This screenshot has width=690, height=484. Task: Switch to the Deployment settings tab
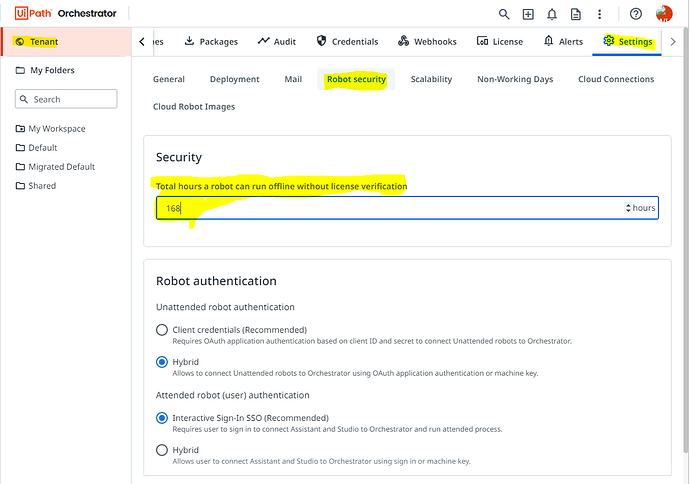[235, 79]
